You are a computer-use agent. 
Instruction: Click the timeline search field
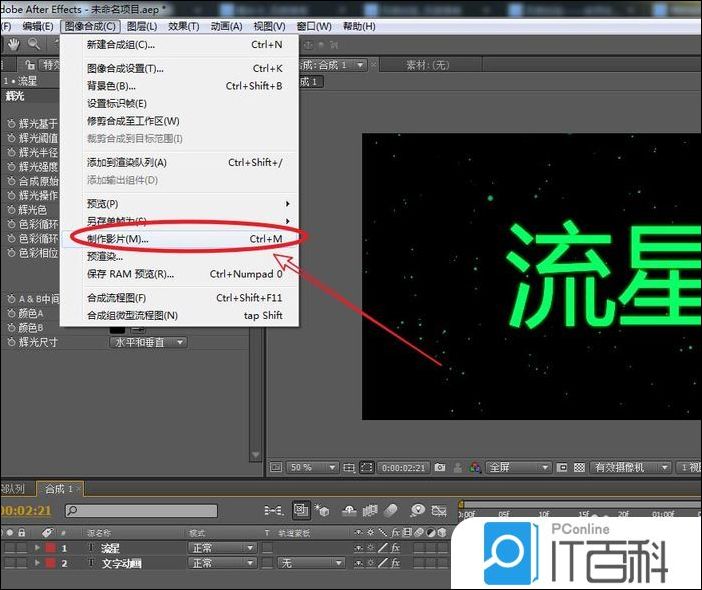pyautogui.click(x=141, y=510)
